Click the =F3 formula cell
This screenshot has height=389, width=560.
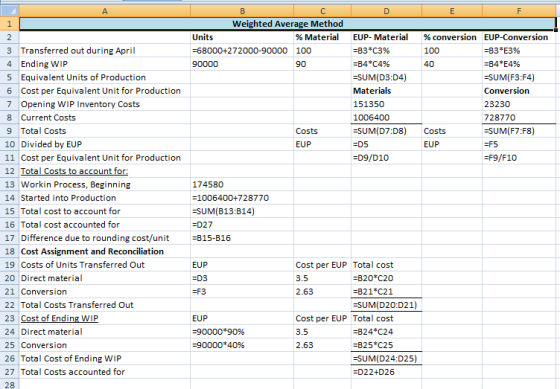tap(242, 292)
